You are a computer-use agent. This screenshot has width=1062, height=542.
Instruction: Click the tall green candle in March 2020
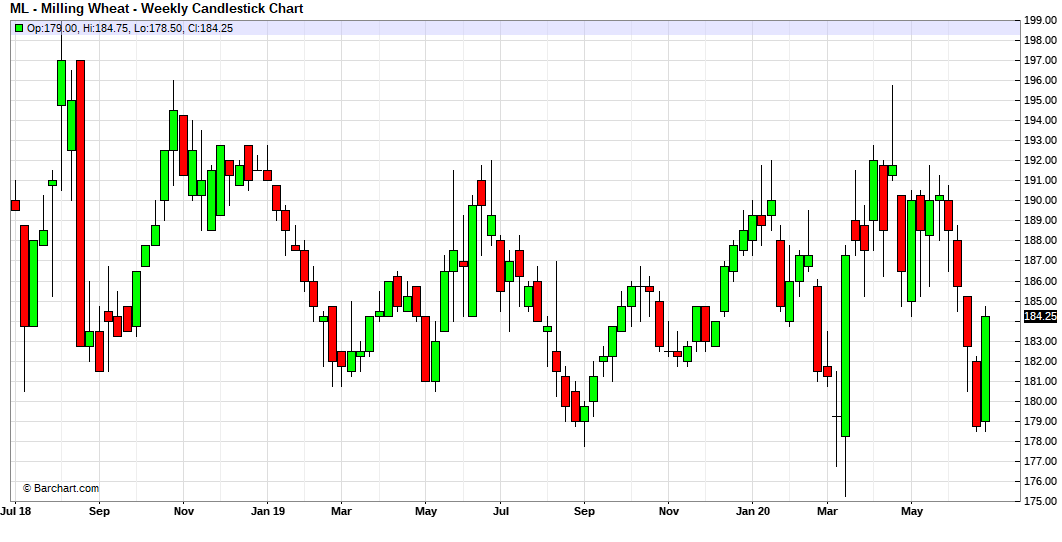click(x=845, y=345)
